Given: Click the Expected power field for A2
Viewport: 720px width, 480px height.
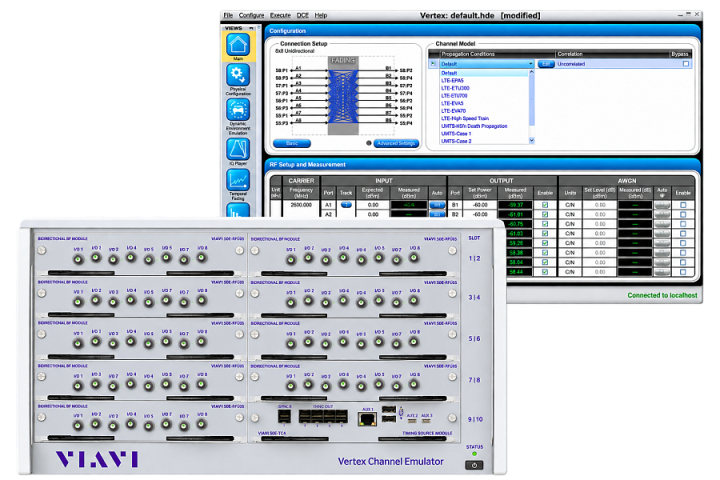Looking at the screenshot, I should coord(373,215).
